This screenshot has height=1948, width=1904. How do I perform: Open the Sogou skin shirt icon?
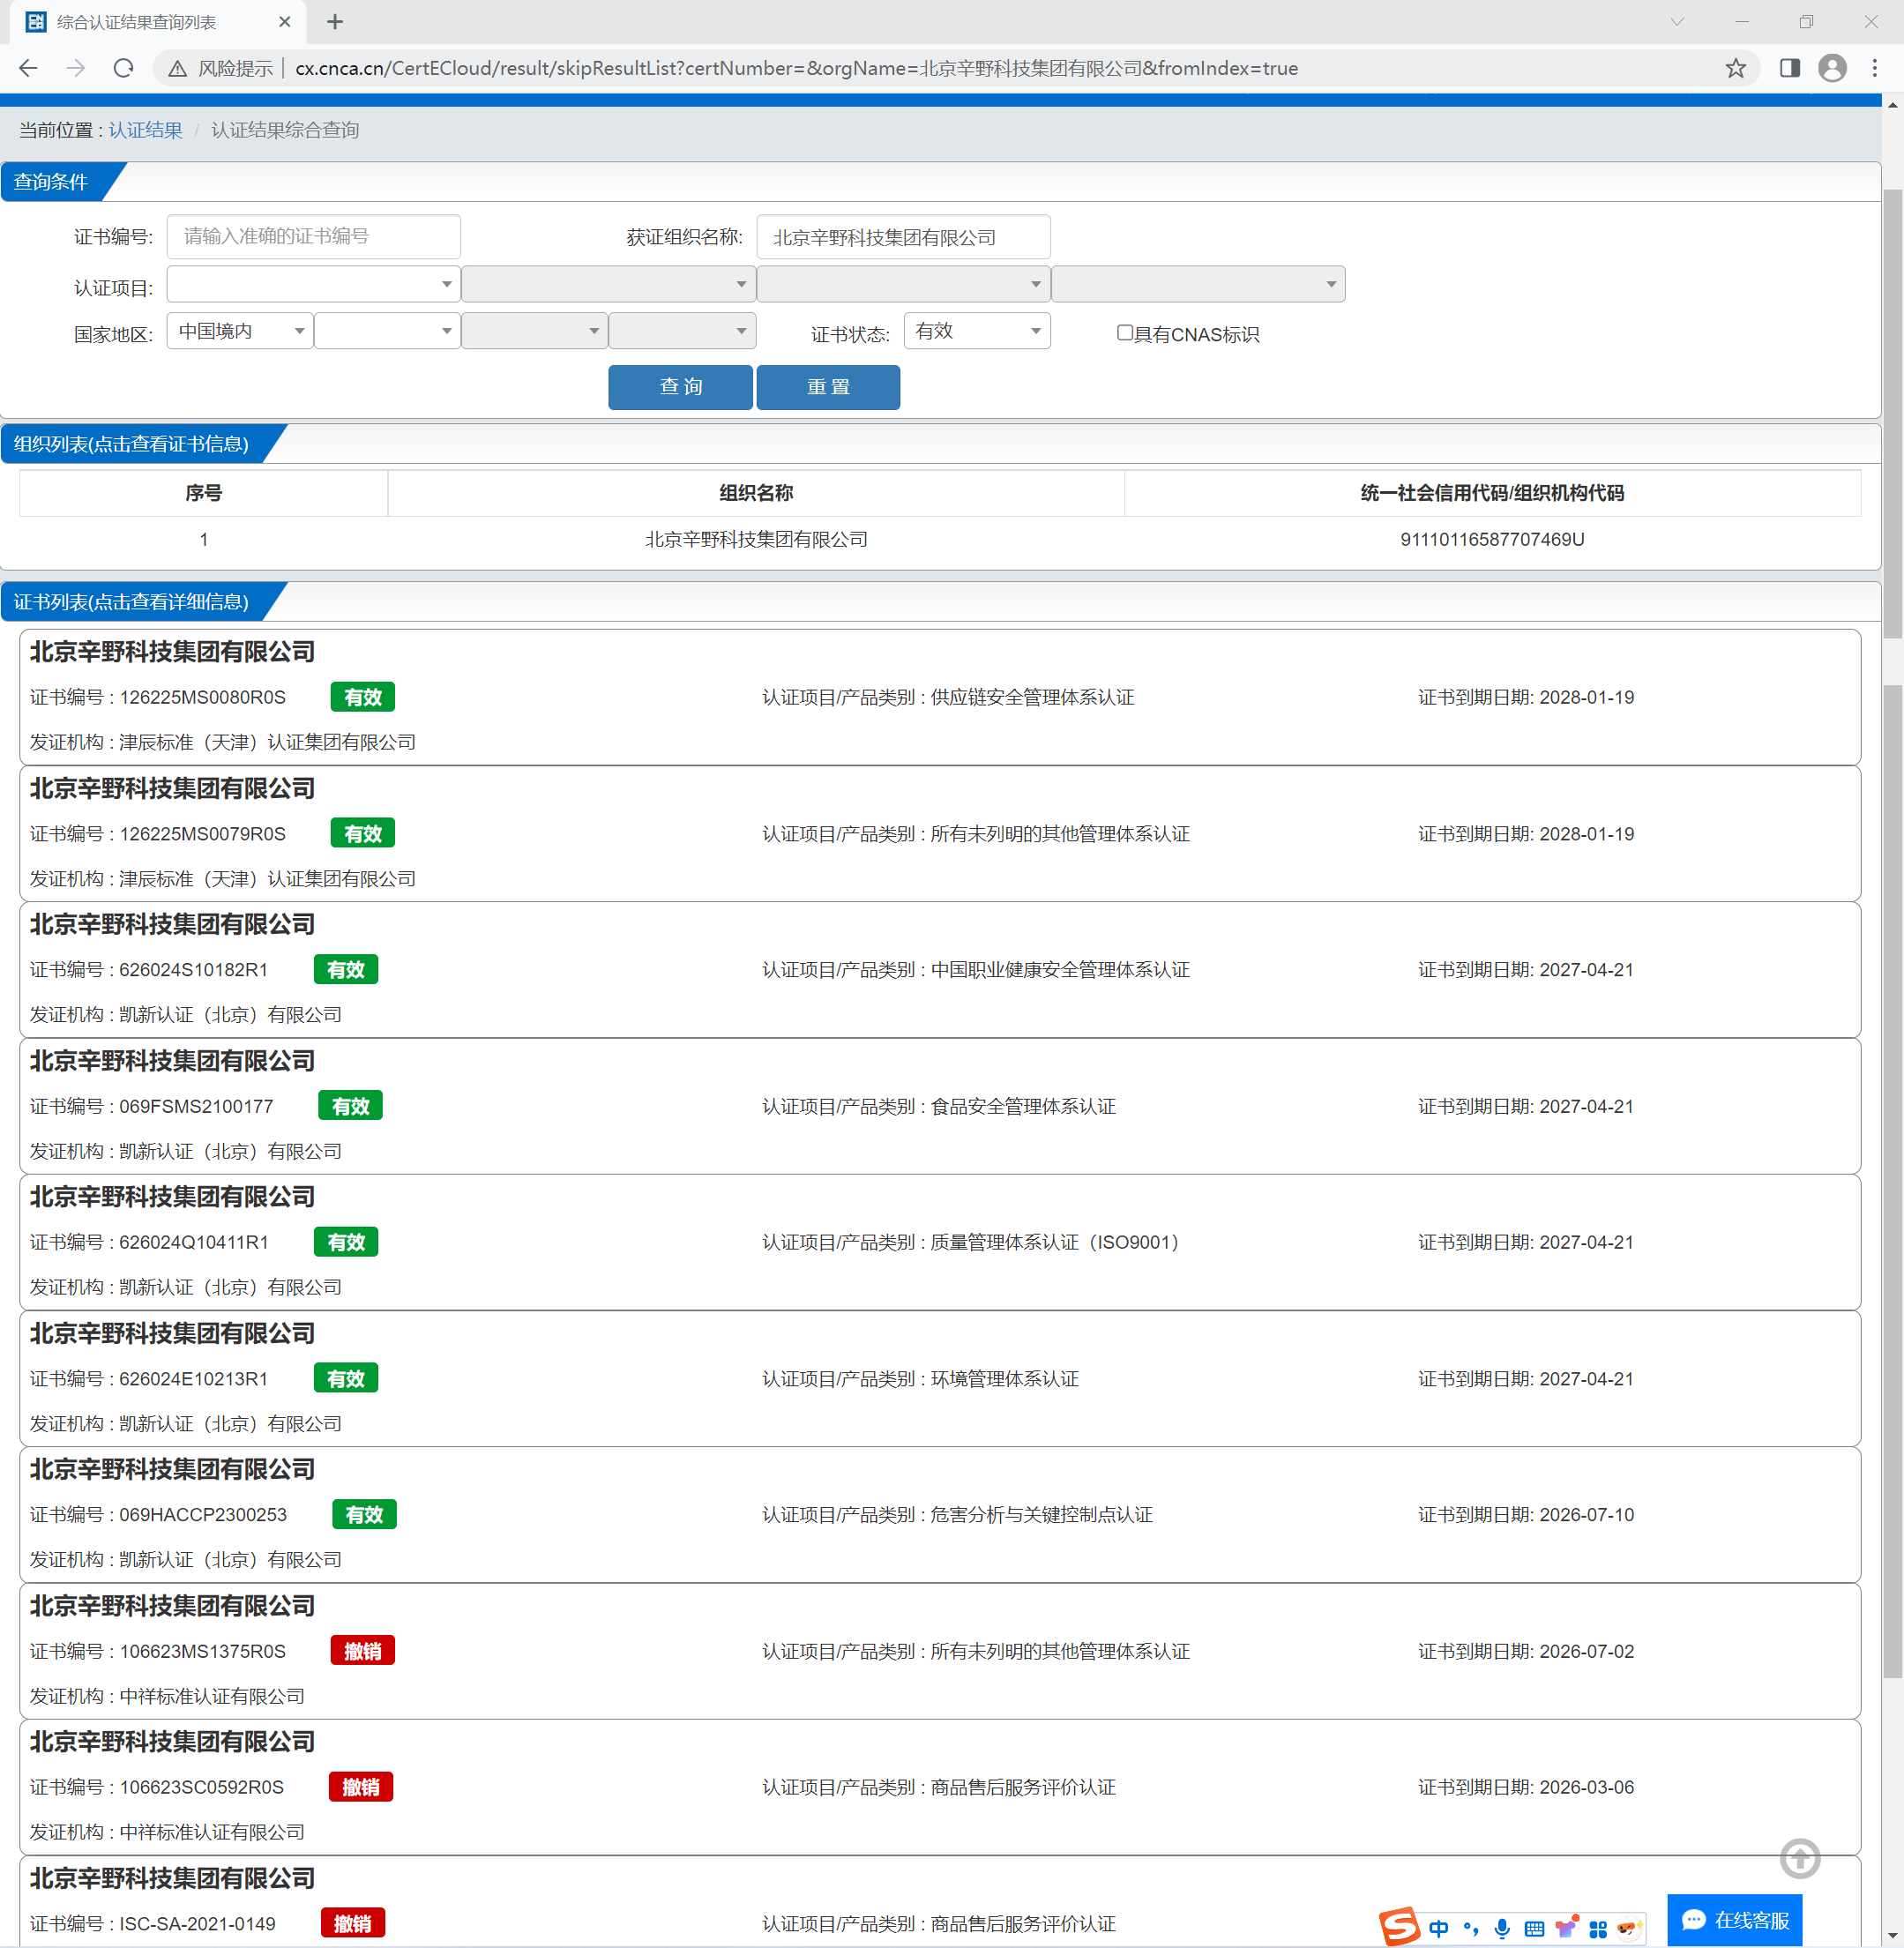(1566, 1927)
